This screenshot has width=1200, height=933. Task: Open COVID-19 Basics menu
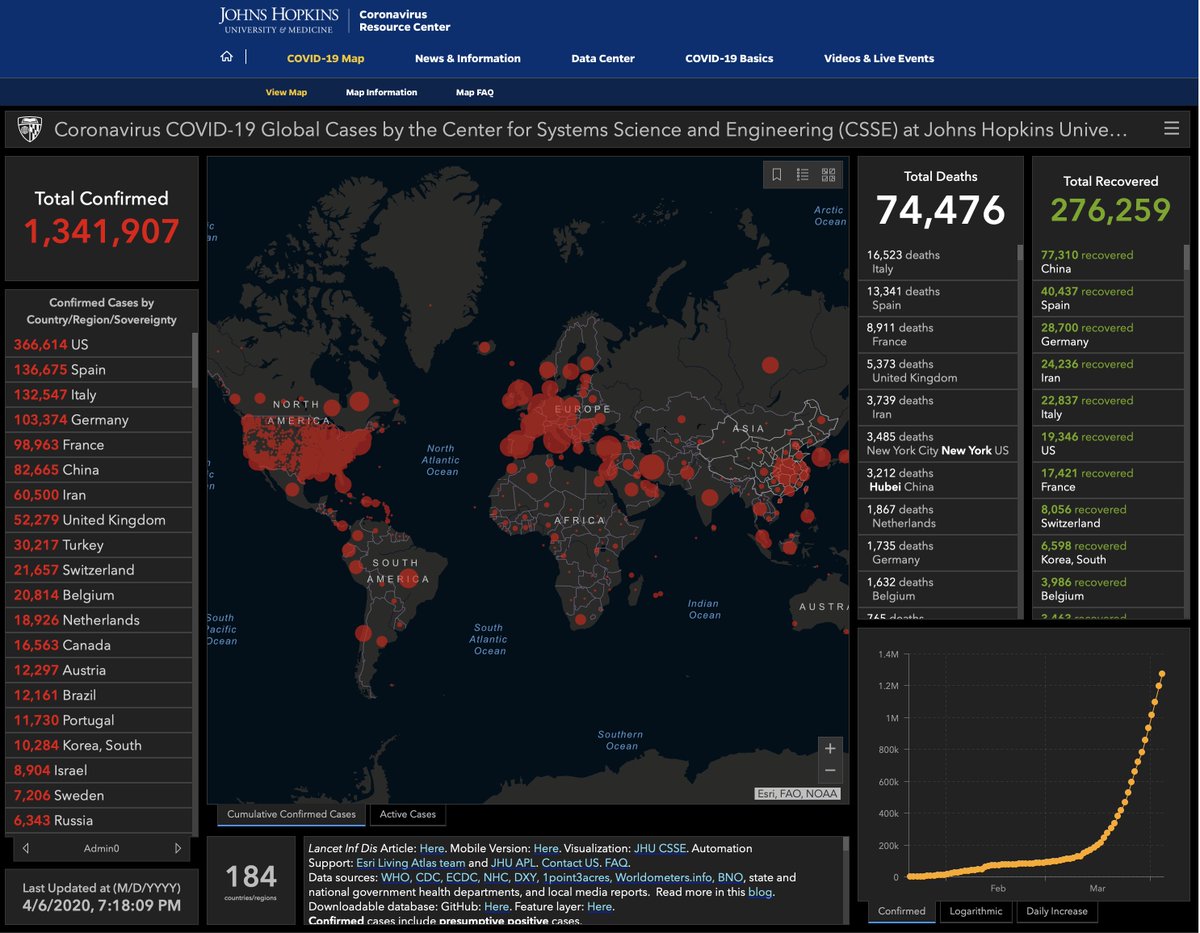(x=729, y=58)
